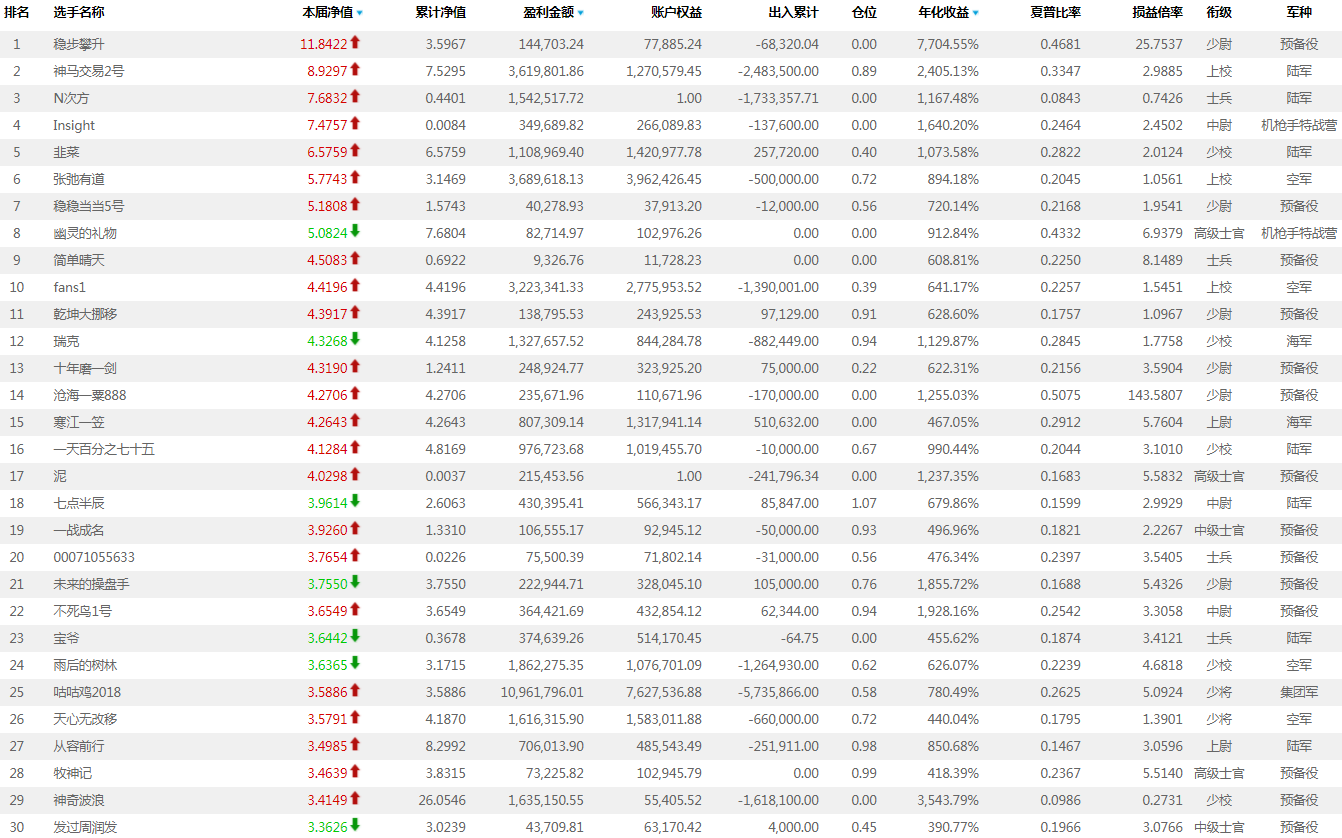This screenshot has width=1342, height=838.
Task: Select player 发过周润发
Action: pyautogui.click(x=85, y=827)
